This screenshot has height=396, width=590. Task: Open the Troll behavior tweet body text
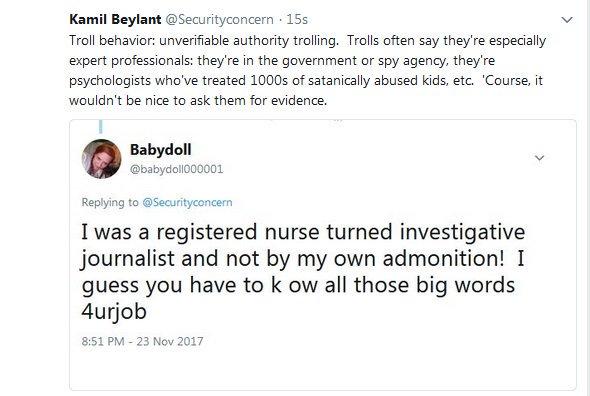[307, 70]
